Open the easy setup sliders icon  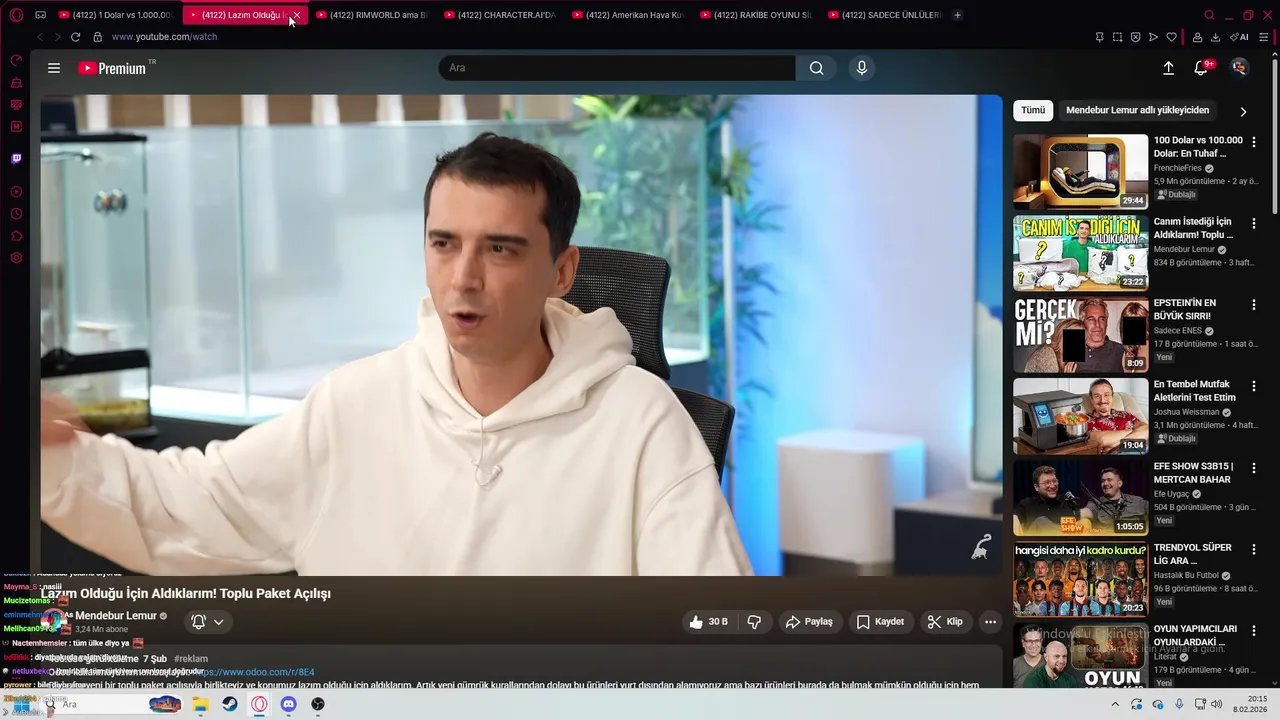[1263, 37]
